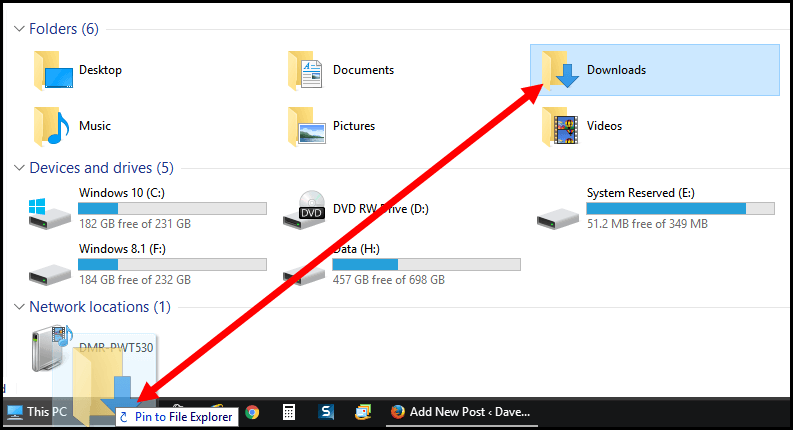The image size is (793, 430).
Task: Collapse the Network locations (1) chevron
Action: (19, 307)
